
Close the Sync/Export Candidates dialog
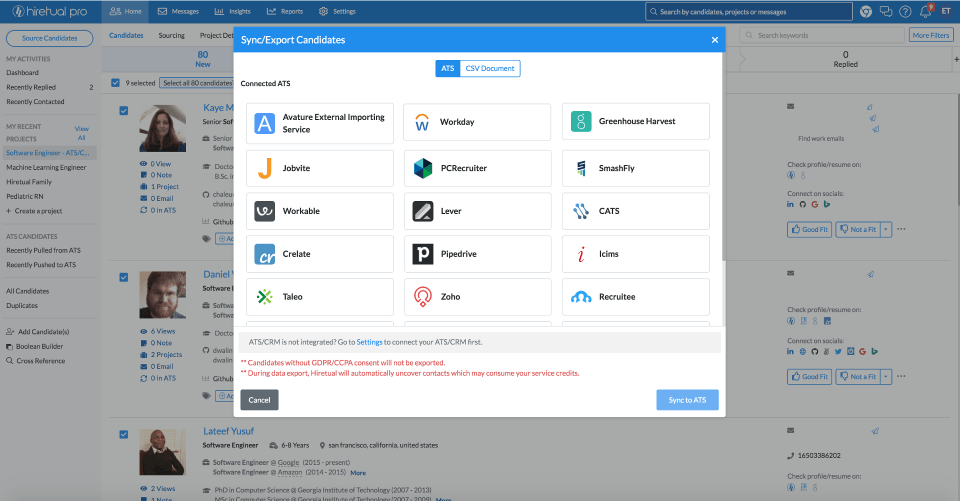tap(714, 40)
